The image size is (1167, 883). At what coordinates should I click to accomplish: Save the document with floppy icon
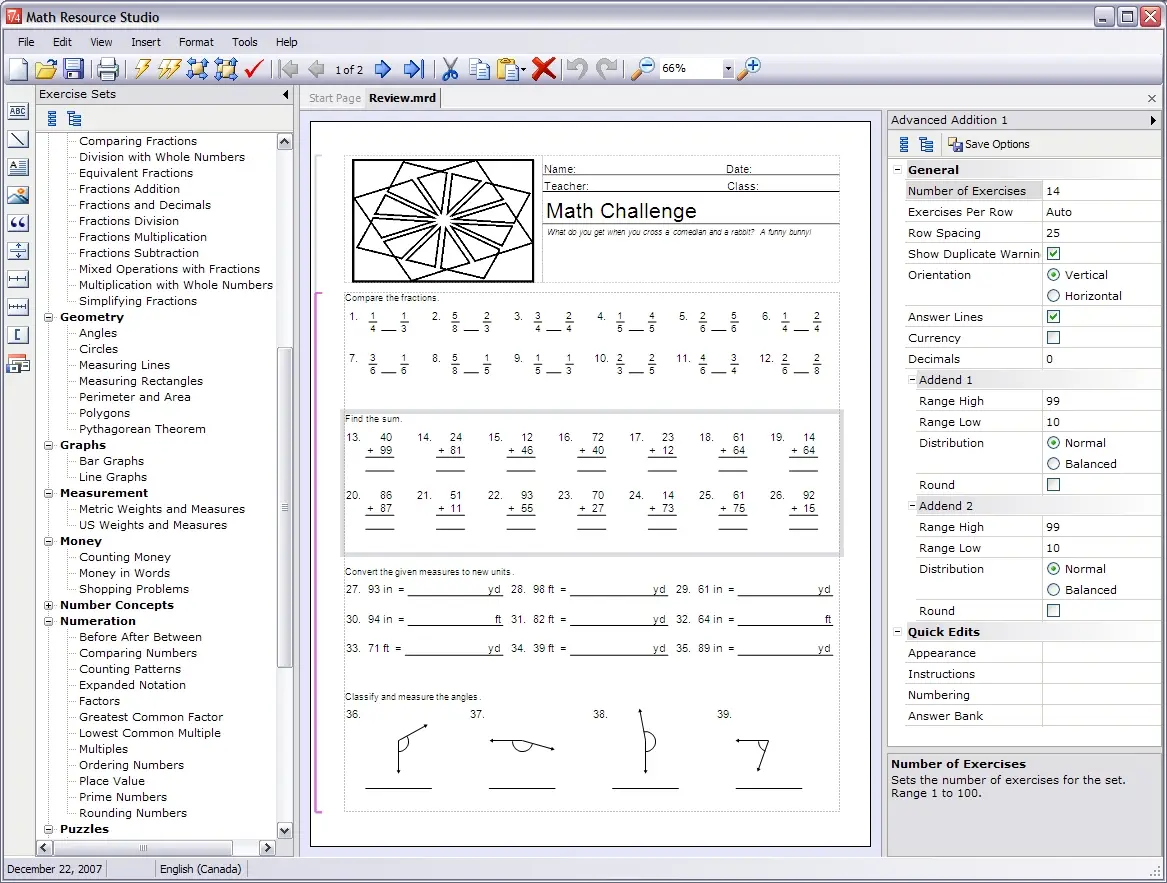click(x=73, y=68)
